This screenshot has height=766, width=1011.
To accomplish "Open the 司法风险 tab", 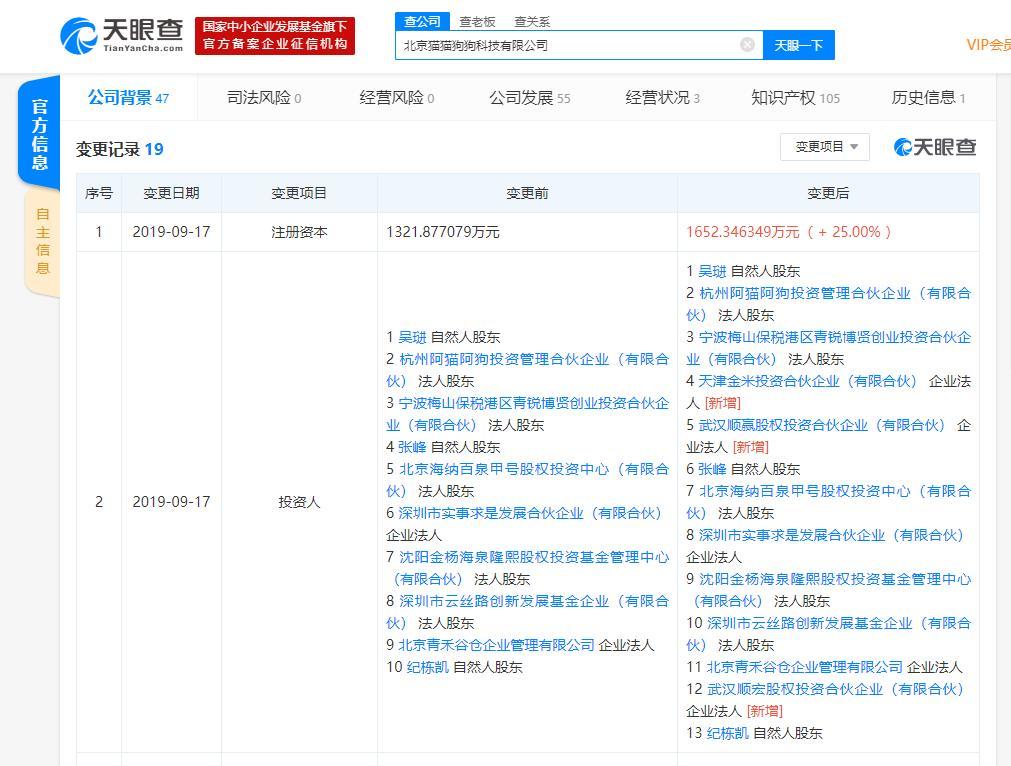I will [264, 98].
